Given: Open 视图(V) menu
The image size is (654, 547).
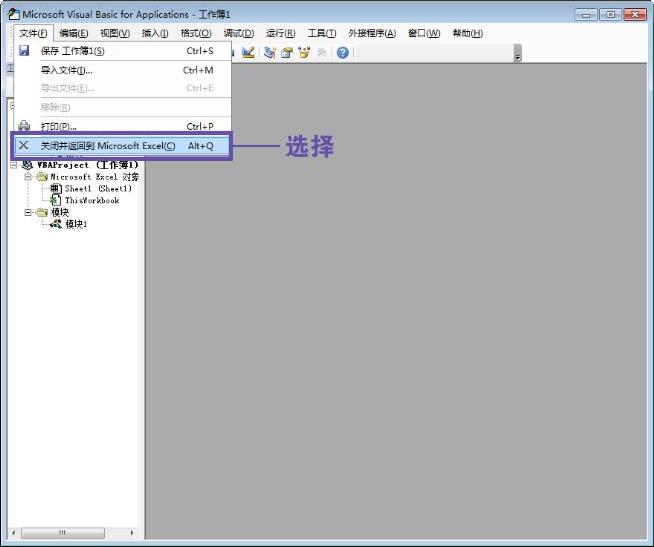Looking at the screenshot, I should [115, 33].
